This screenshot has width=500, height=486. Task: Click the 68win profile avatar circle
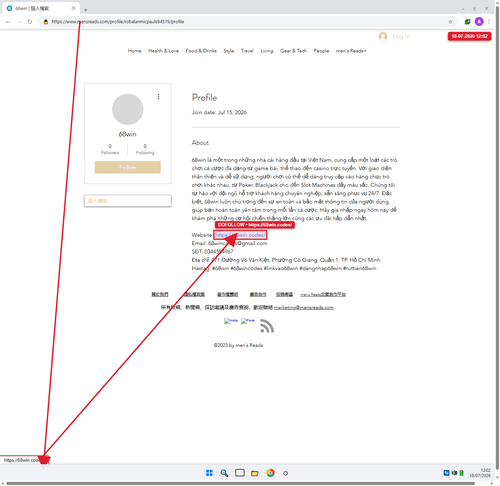pos(128,109)
